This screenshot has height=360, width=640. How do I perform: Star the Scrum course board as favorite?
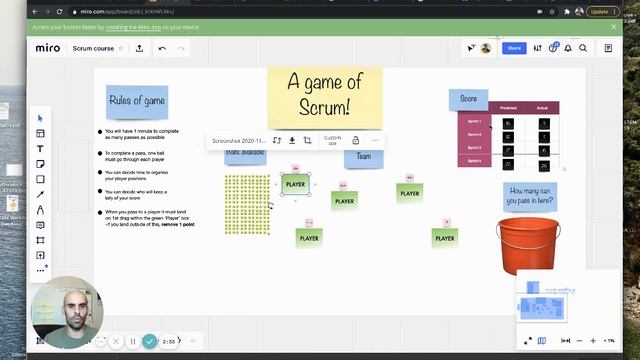pyautogui.click(x=121, y=48)
